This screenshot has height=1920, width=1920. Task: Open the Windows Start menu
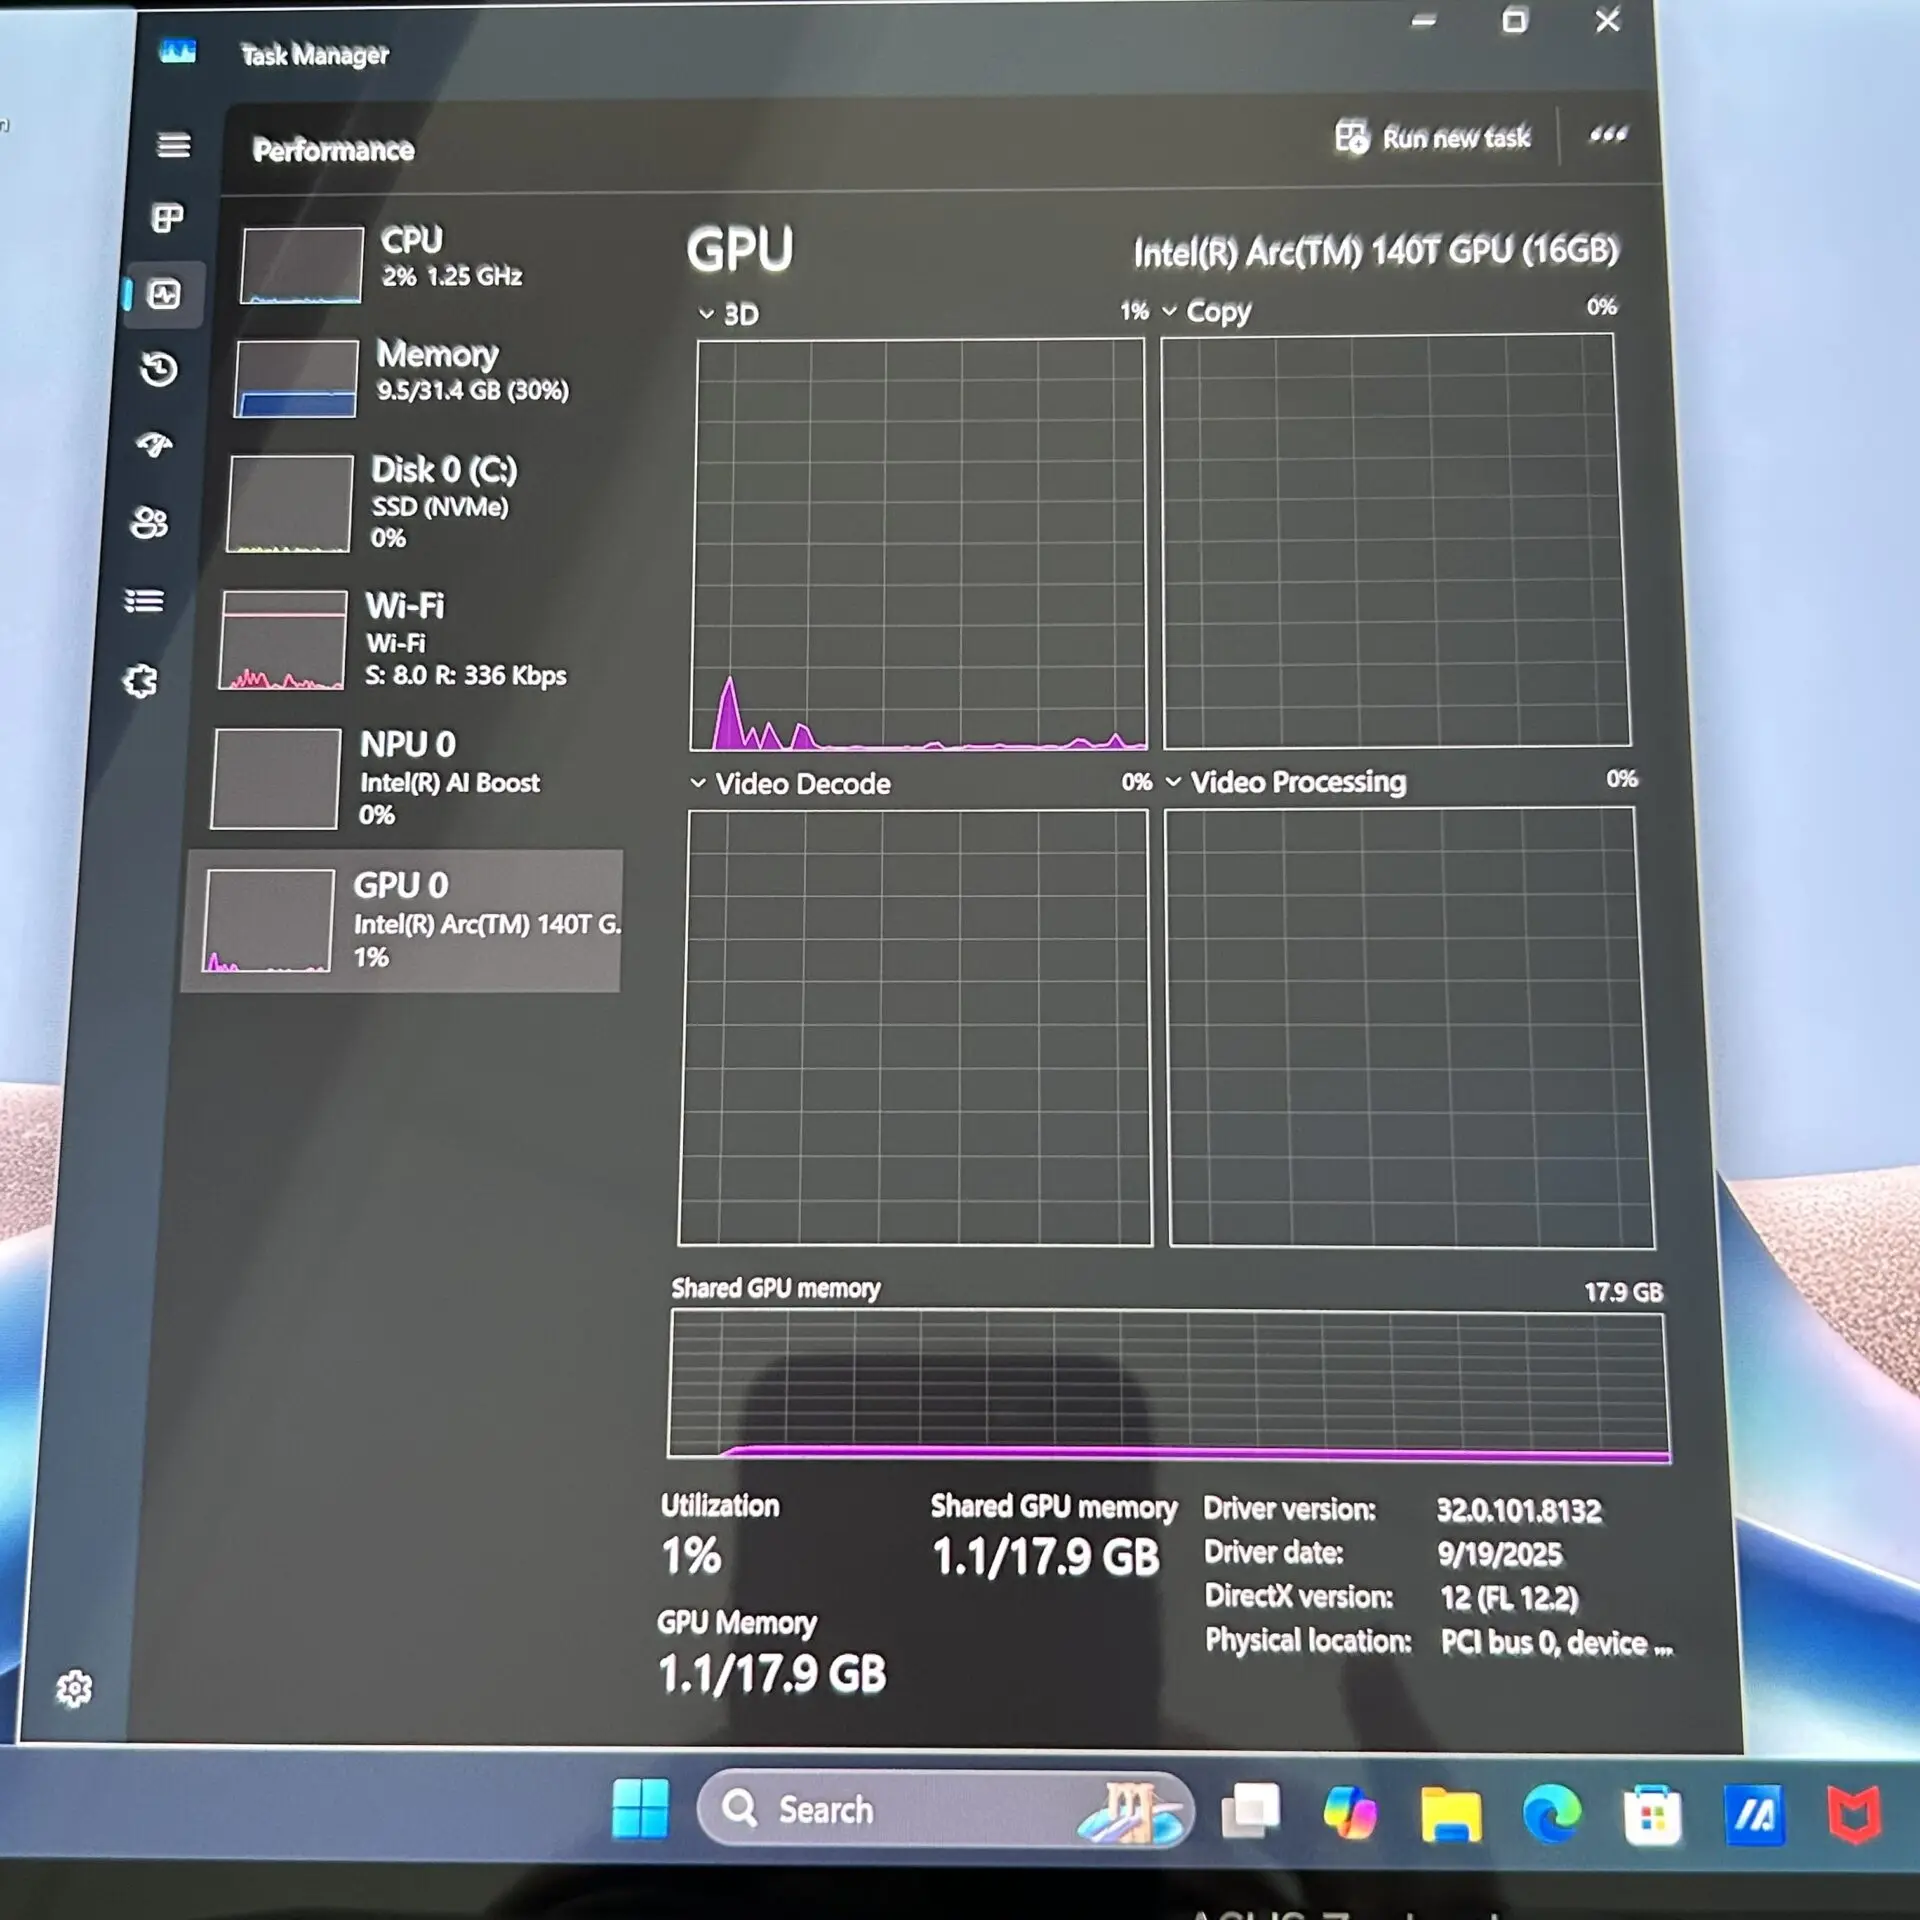click(x=640, y=1809)
